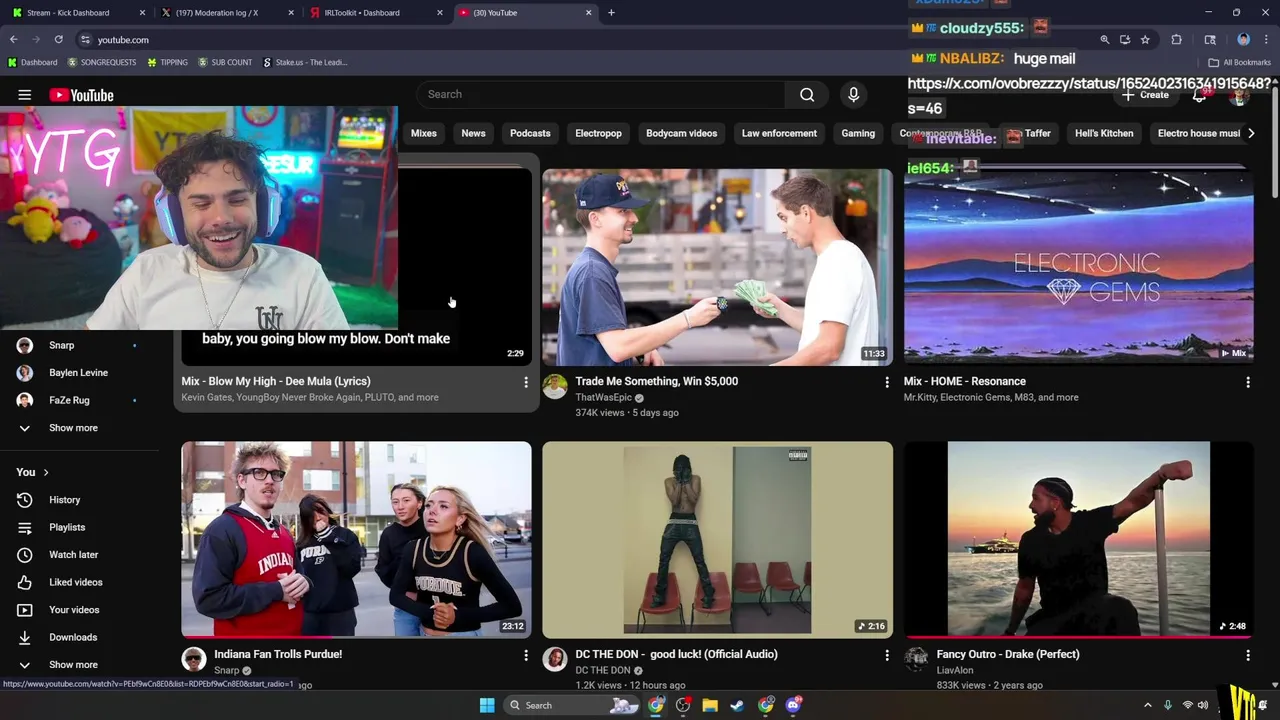
Task: Open options for Blow My High mix
Action: (x=525, y=382)
